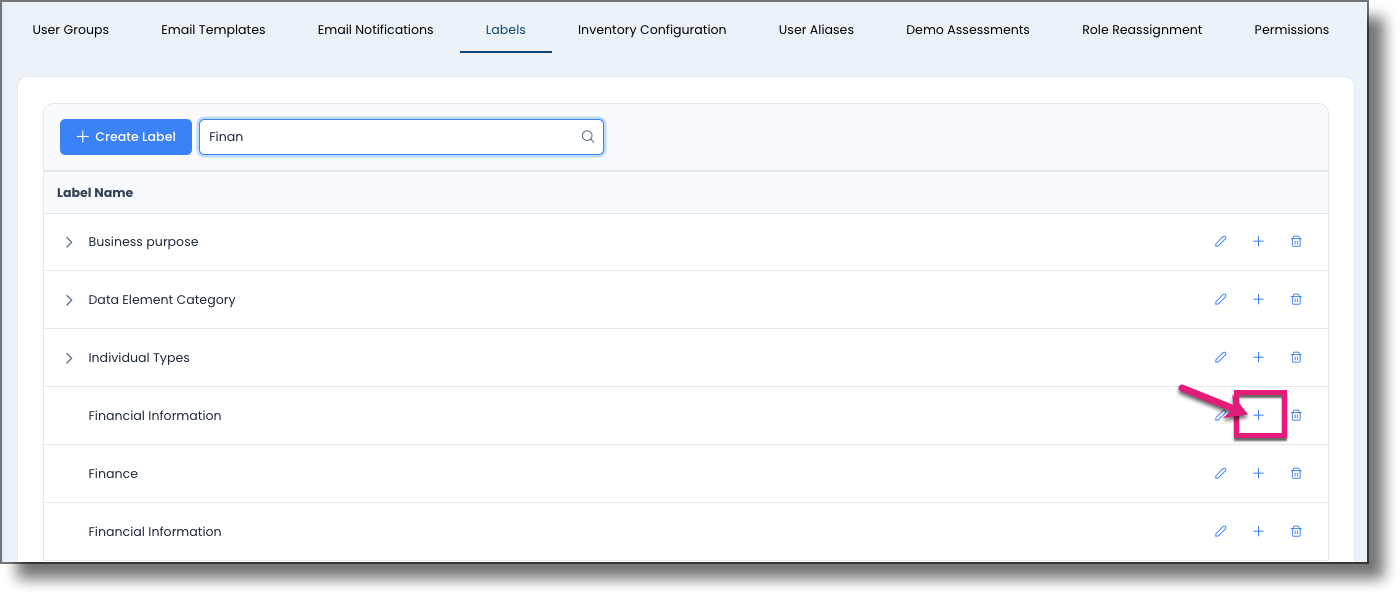Image resolution: width=1400 pixels, height=595 pixels.
Task: Delete Financial Information row below Finance
Action: [1296, 532]
